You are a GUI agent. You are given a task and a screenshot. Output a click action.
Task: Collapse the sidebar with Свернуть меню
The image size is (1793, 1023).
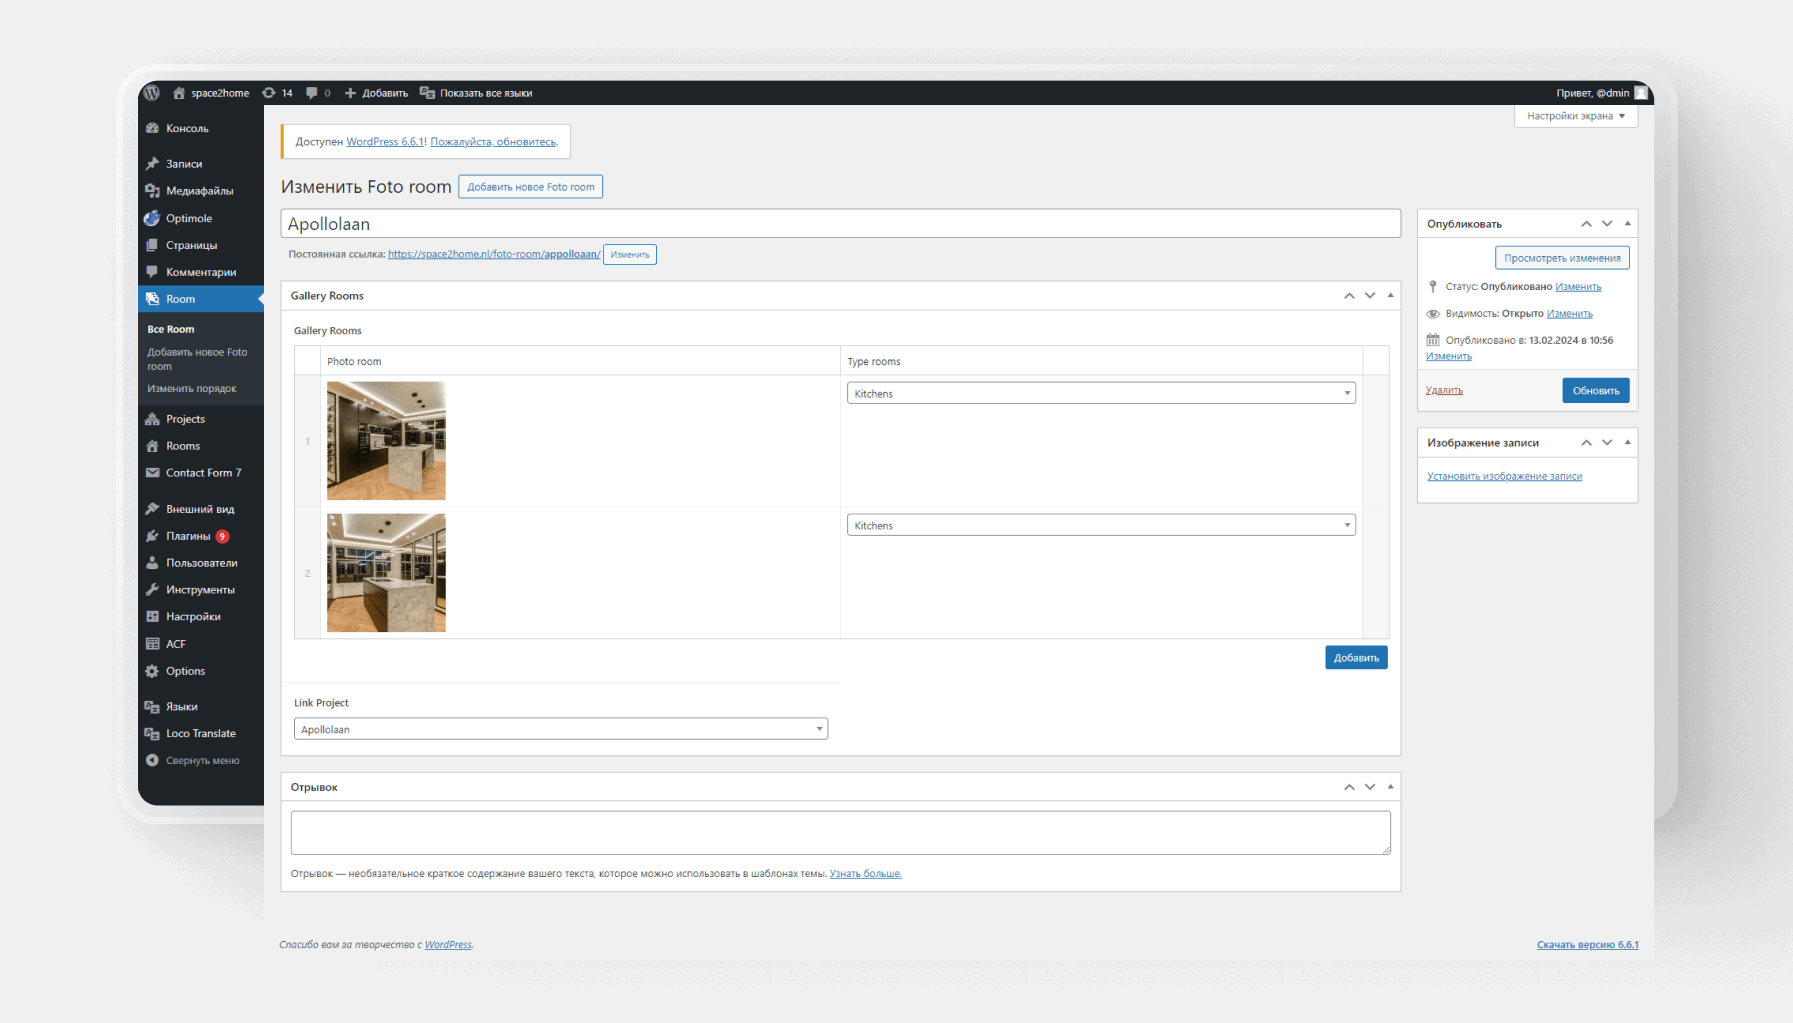click(x=201, y=760)
